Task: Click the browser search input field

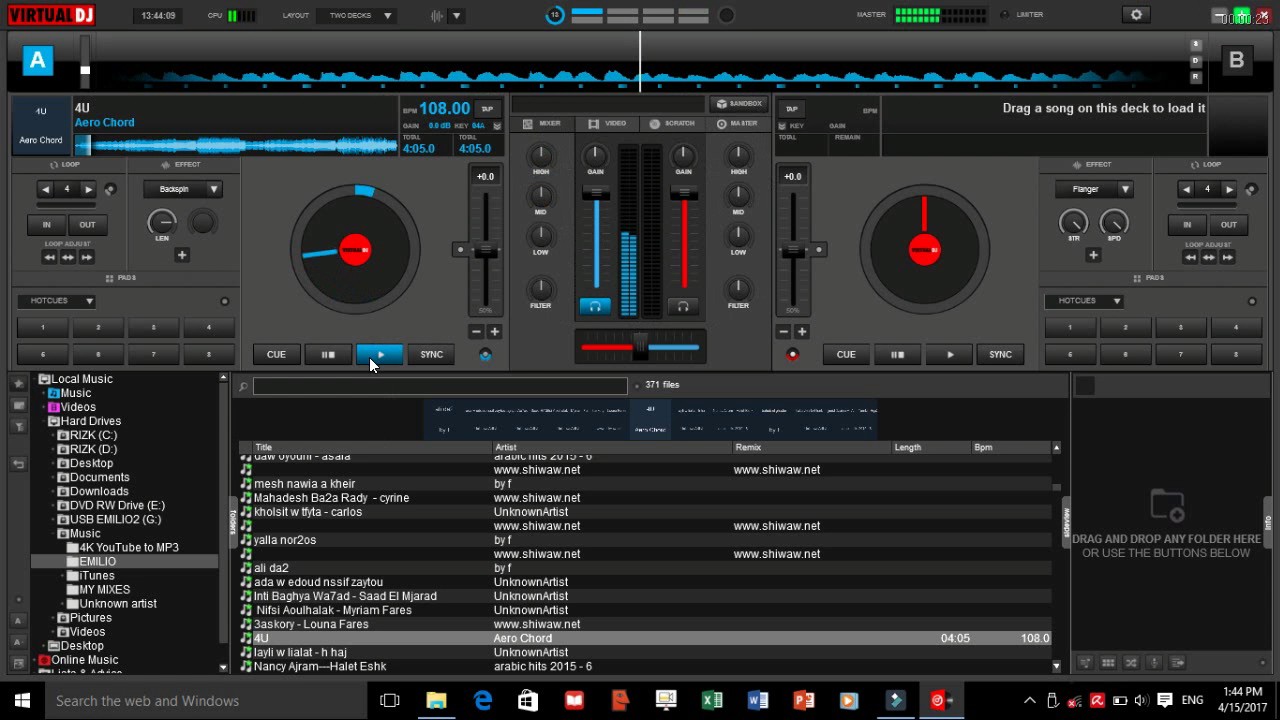Action: [x=440, y=386]
